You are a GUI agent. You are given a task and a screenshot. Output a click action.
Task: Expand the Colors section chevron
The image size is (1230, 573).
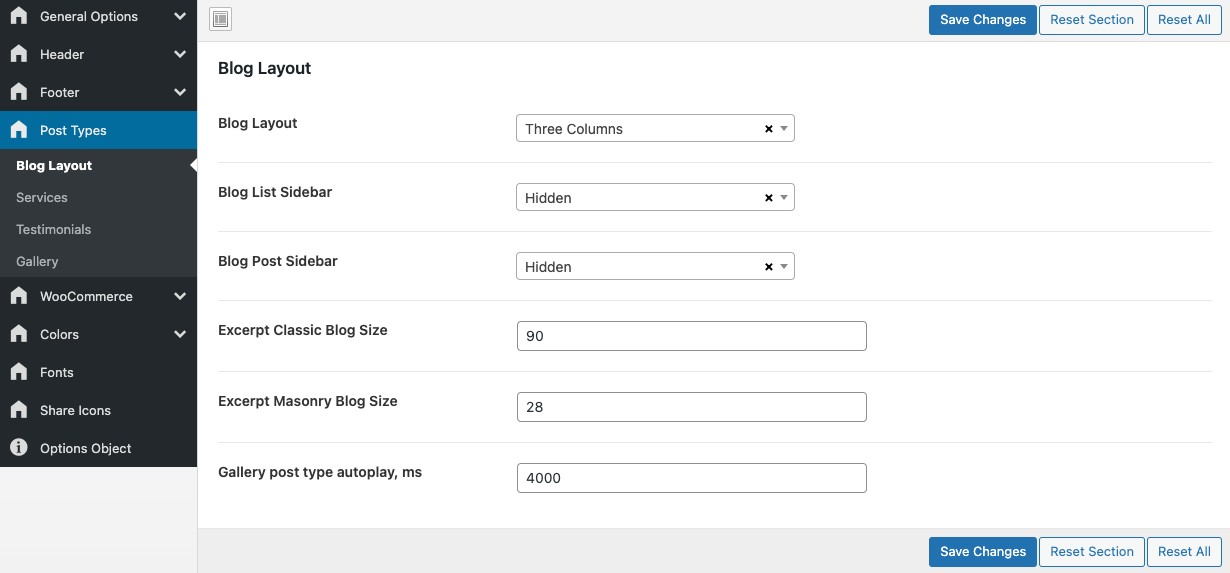pos(180,335)
